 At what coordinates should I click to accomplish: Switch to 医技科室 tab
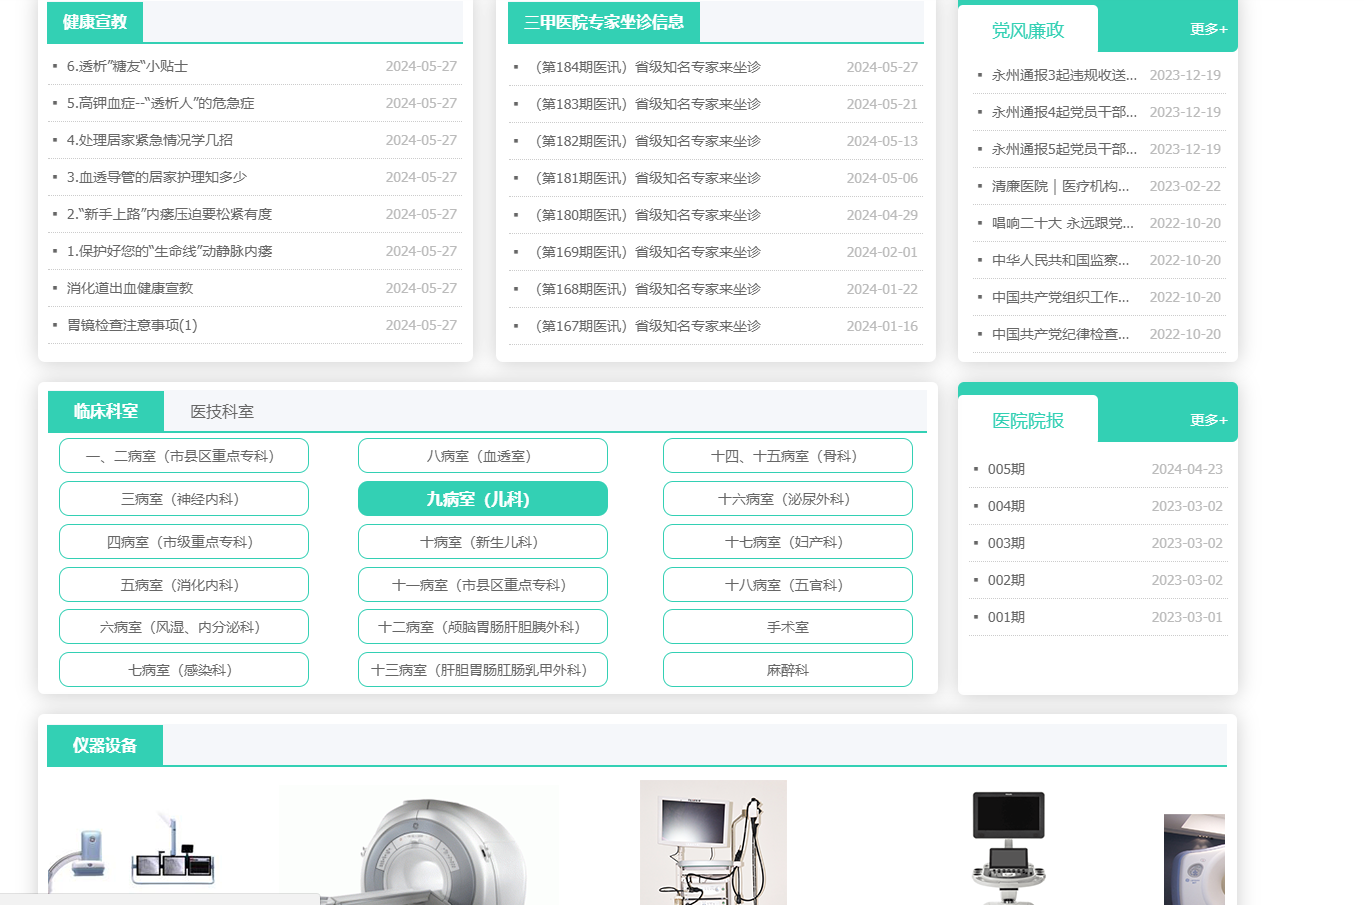[x=222, y=412]
